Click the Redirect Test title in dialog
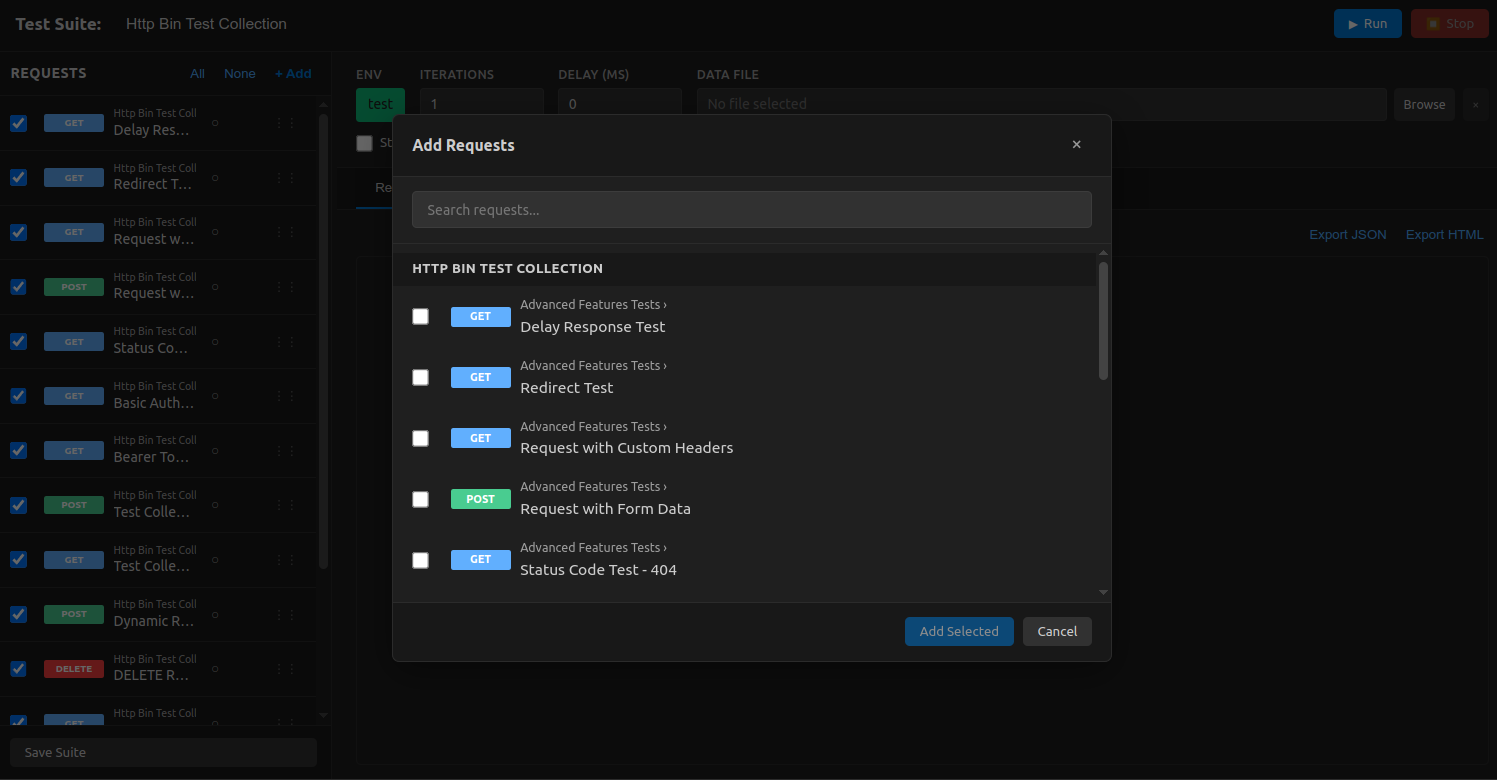This screenshot has height=780, width=1497. 567,388
